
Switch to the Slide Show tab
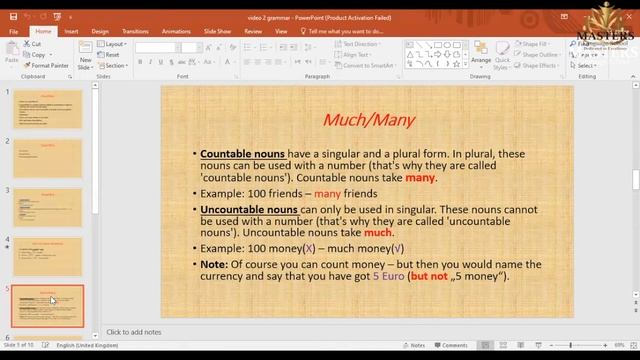point(217,31)
